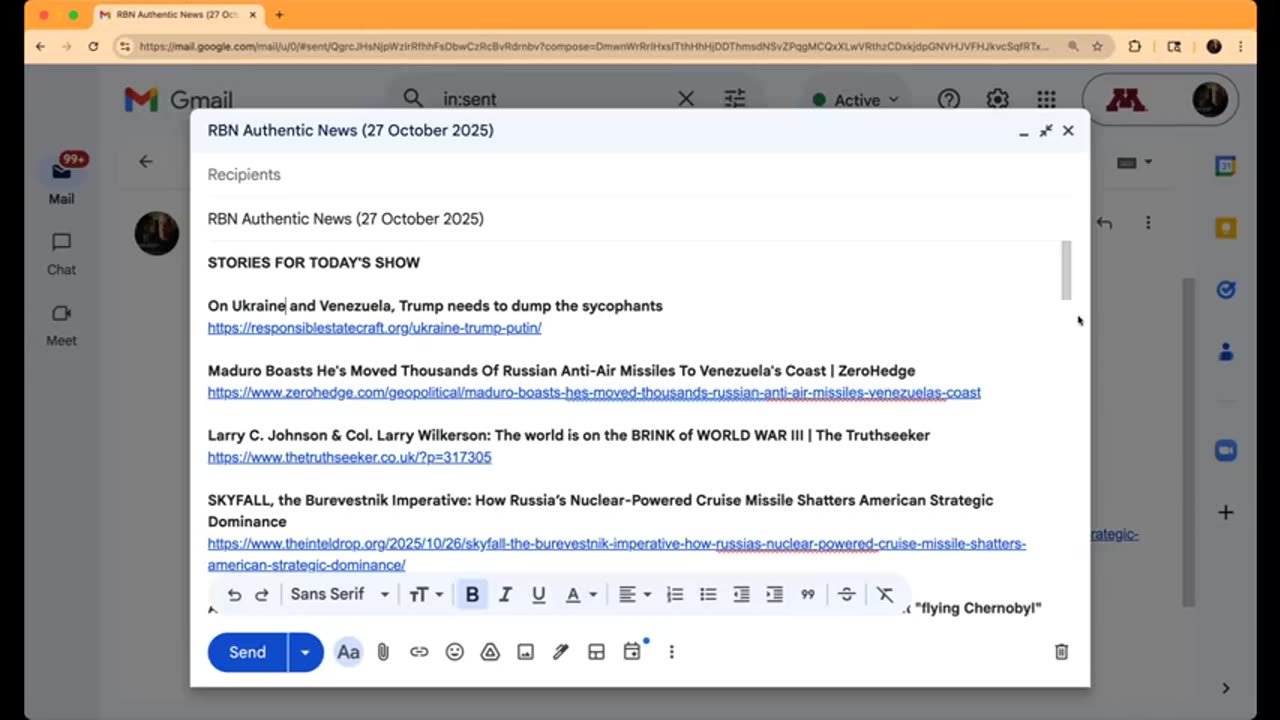The image size is (1280, 720).
Task: Go to Meet in the left sidebar
Action: [62, 324]
